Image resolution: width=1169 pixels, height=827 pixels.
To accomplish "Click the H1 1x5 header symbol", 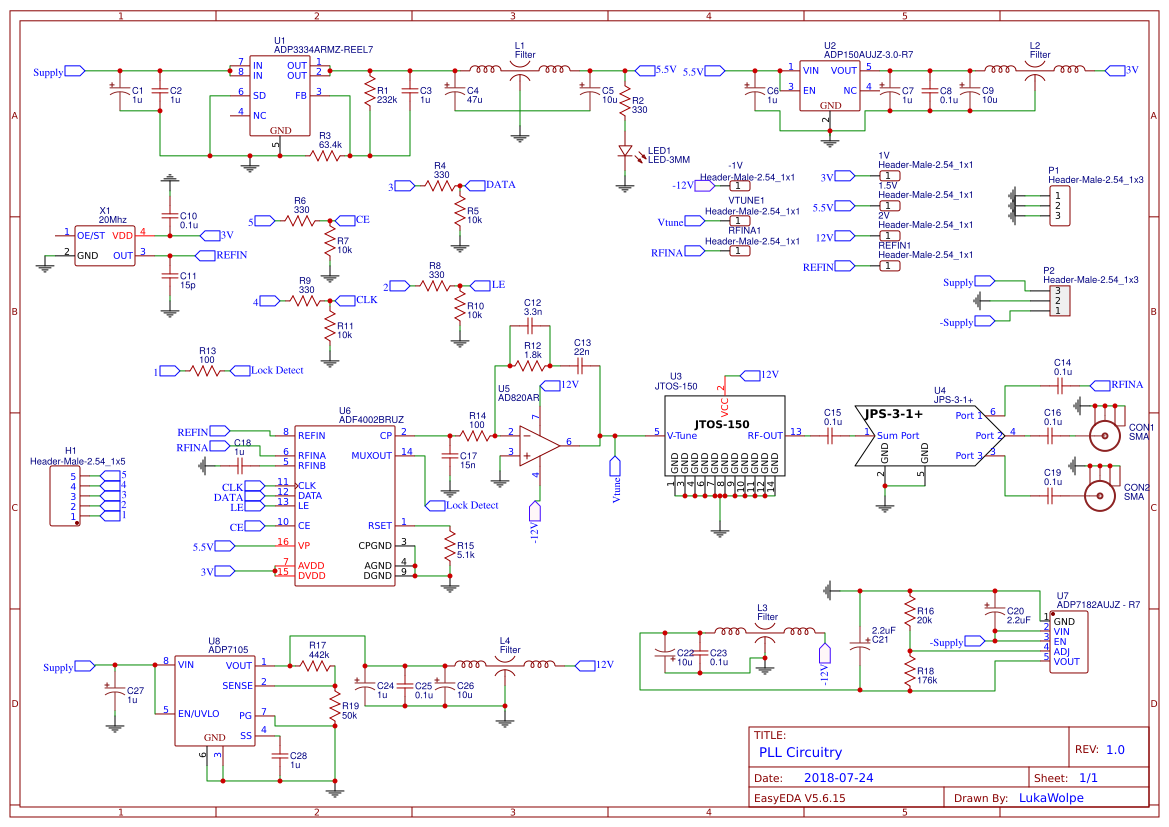I will [x=65, y=496].
